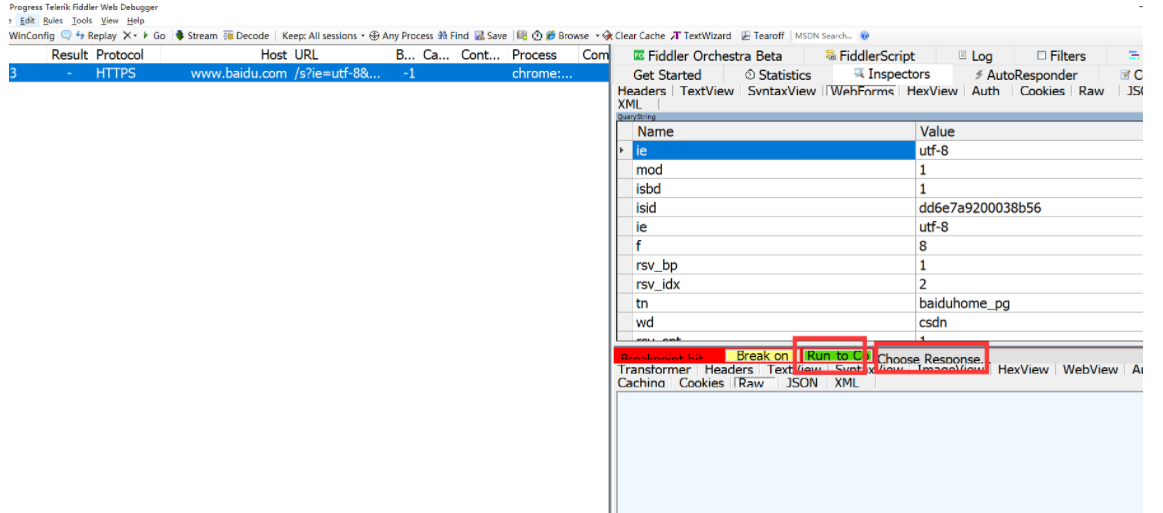This screenshot has width=1163, height=513.
Task: Switch to the Get Started tab
Action: point(667,75)
